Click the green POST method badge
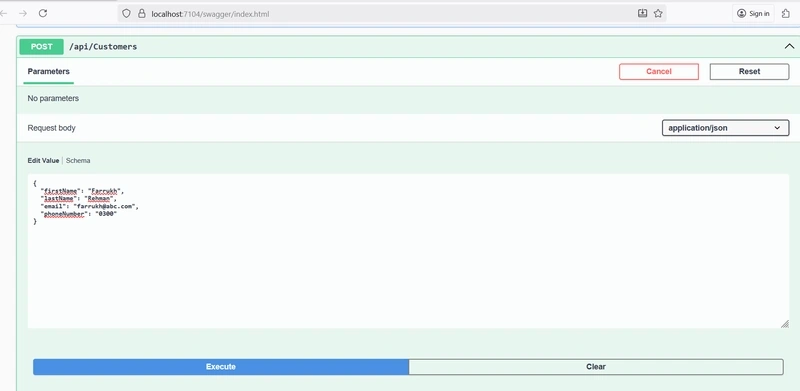 41,46
